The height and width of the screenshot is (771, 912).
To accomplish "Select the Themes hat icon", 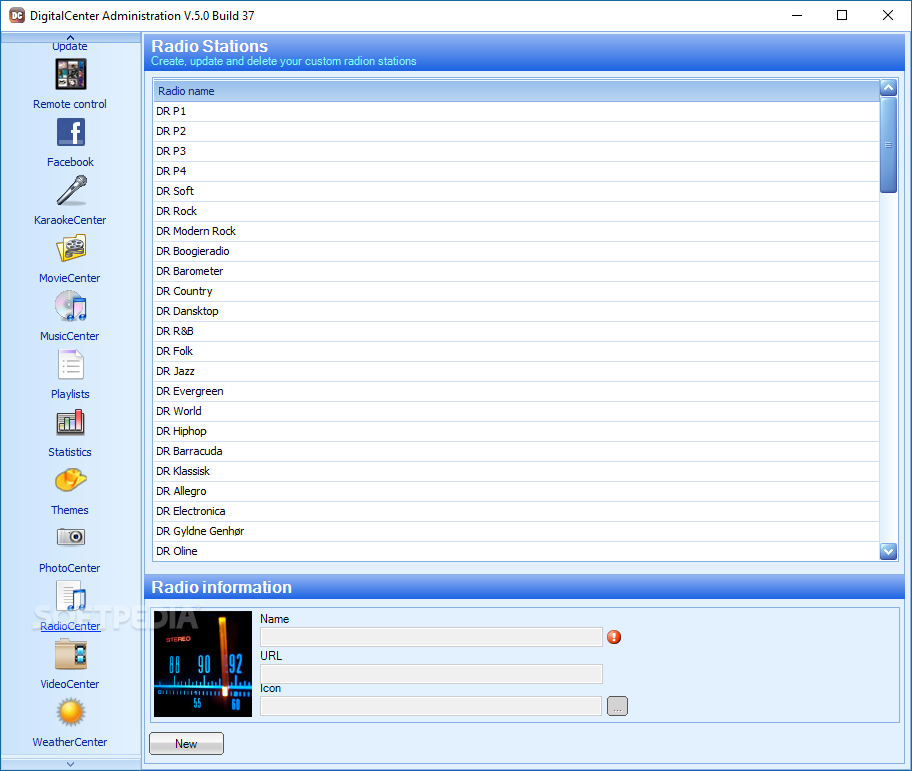I will [x=70, y=480].
